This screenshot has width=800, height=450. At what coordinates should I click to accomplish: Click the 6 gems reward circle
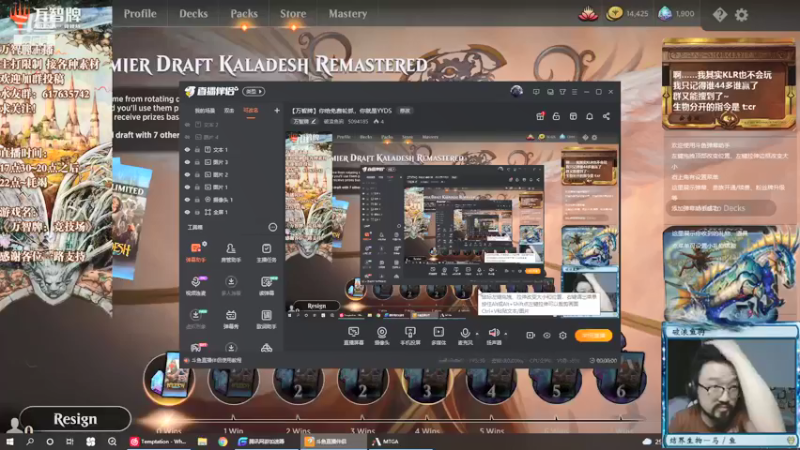(620, 382)
